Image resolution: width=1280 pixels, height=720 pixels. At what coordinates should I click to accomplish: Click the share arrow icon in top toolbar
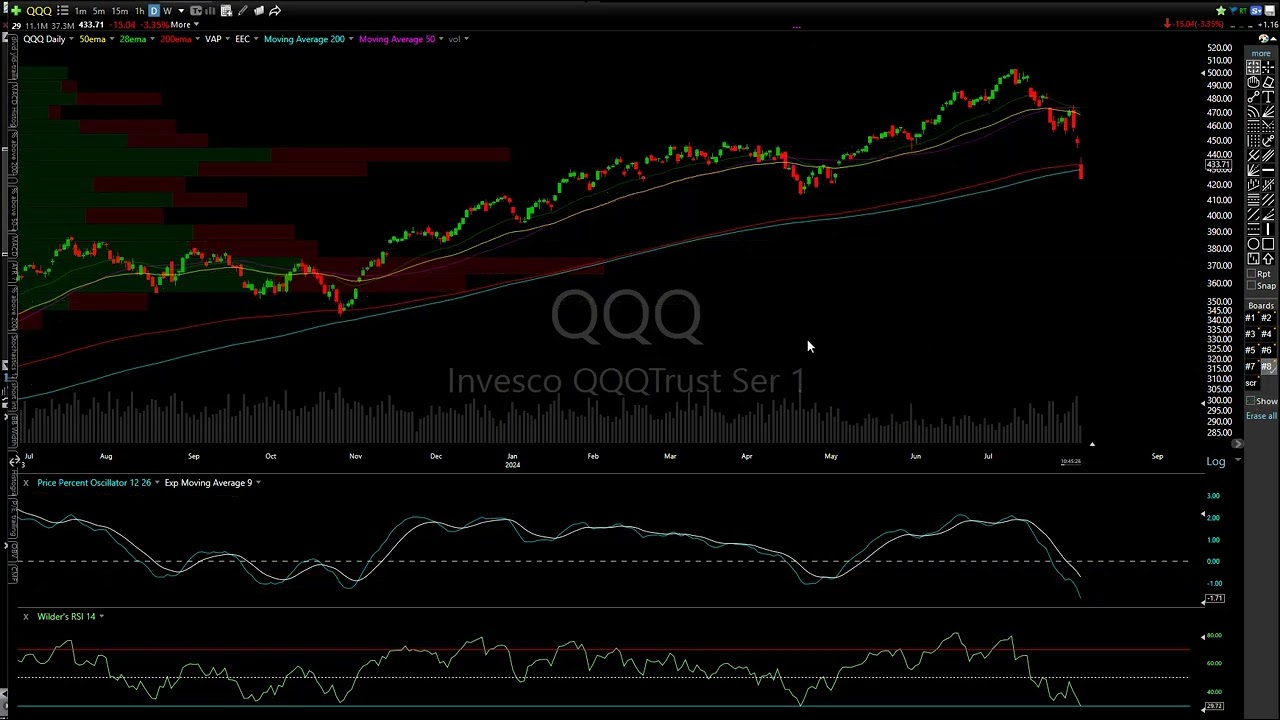pyautogui.click(x=275, y=11)
